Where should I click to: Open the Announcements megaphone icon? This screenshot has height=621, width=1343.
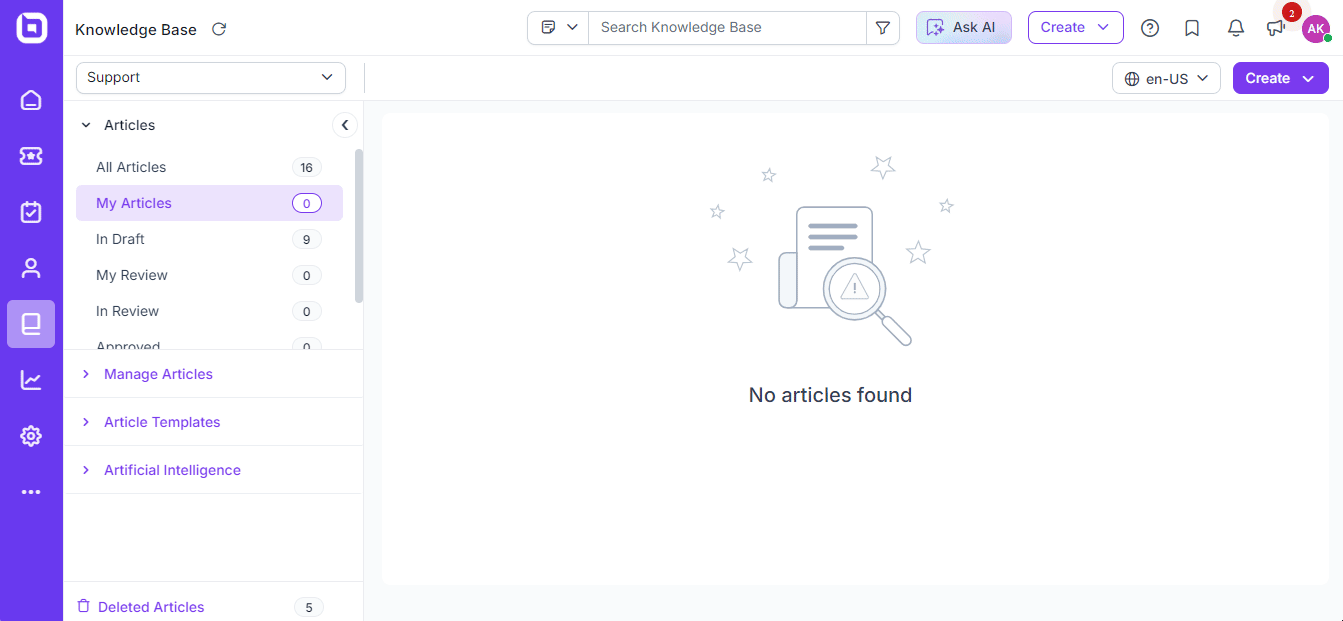coord(1275,29)
